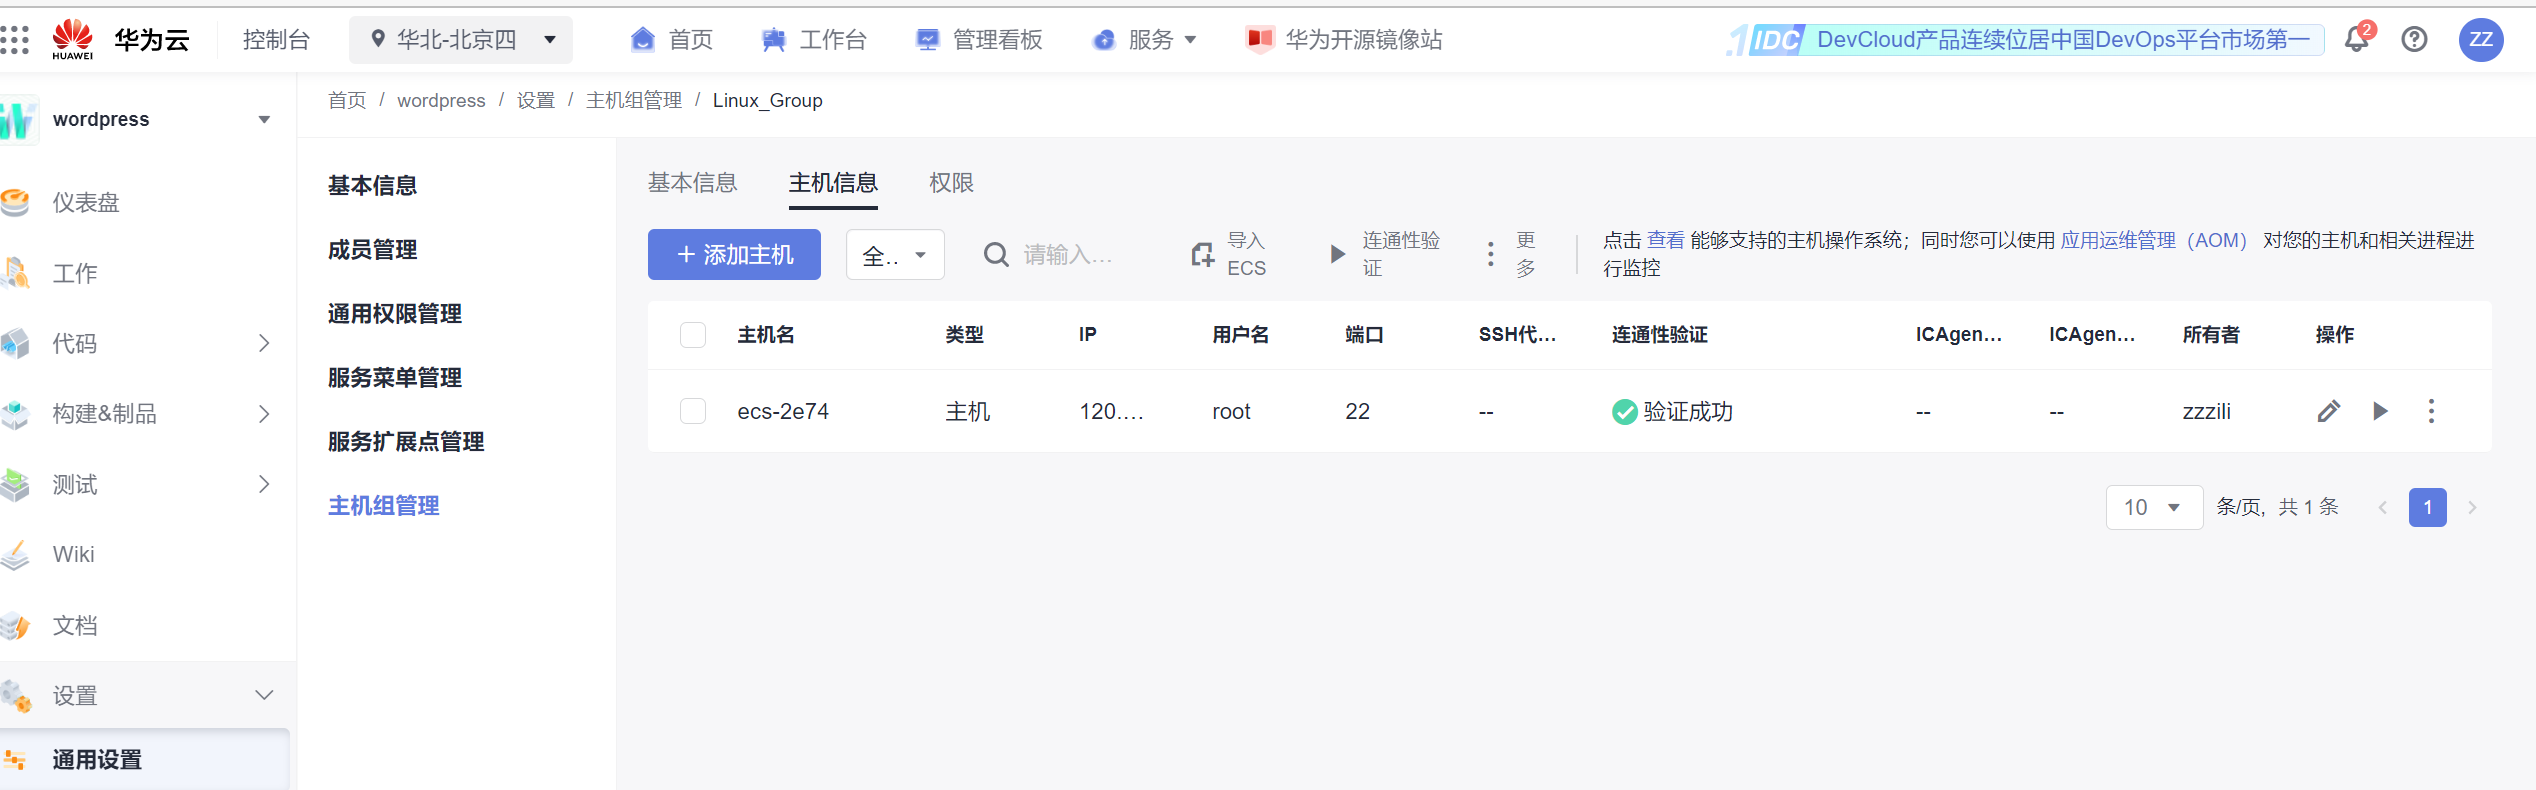Viewport: 2536px width, 790px height.
Task: Click the 主机组管理 breadcrumb link
Action: [x=634, y=101]
